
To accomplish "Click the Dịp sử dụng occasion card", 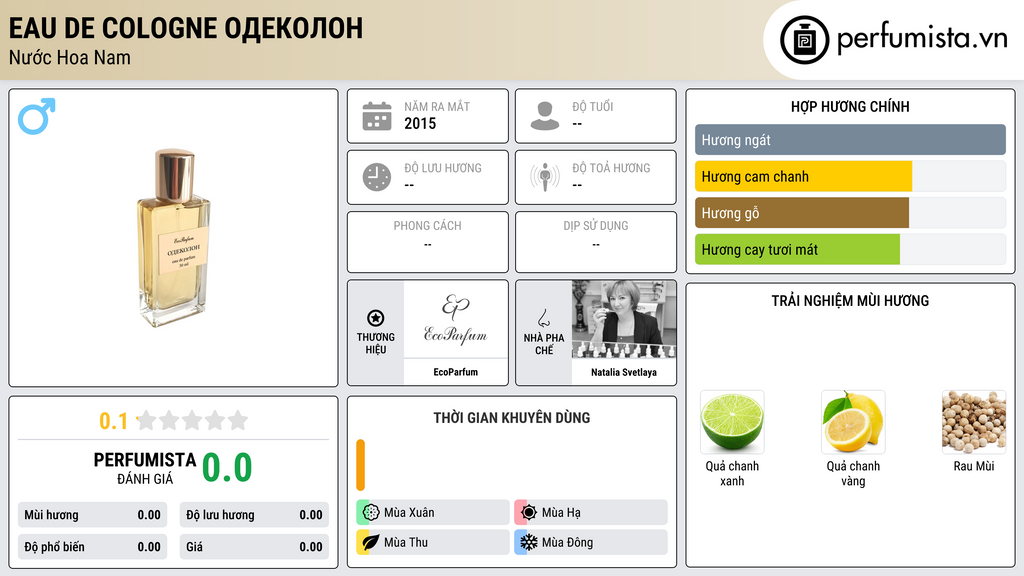I will pos(596,242).
